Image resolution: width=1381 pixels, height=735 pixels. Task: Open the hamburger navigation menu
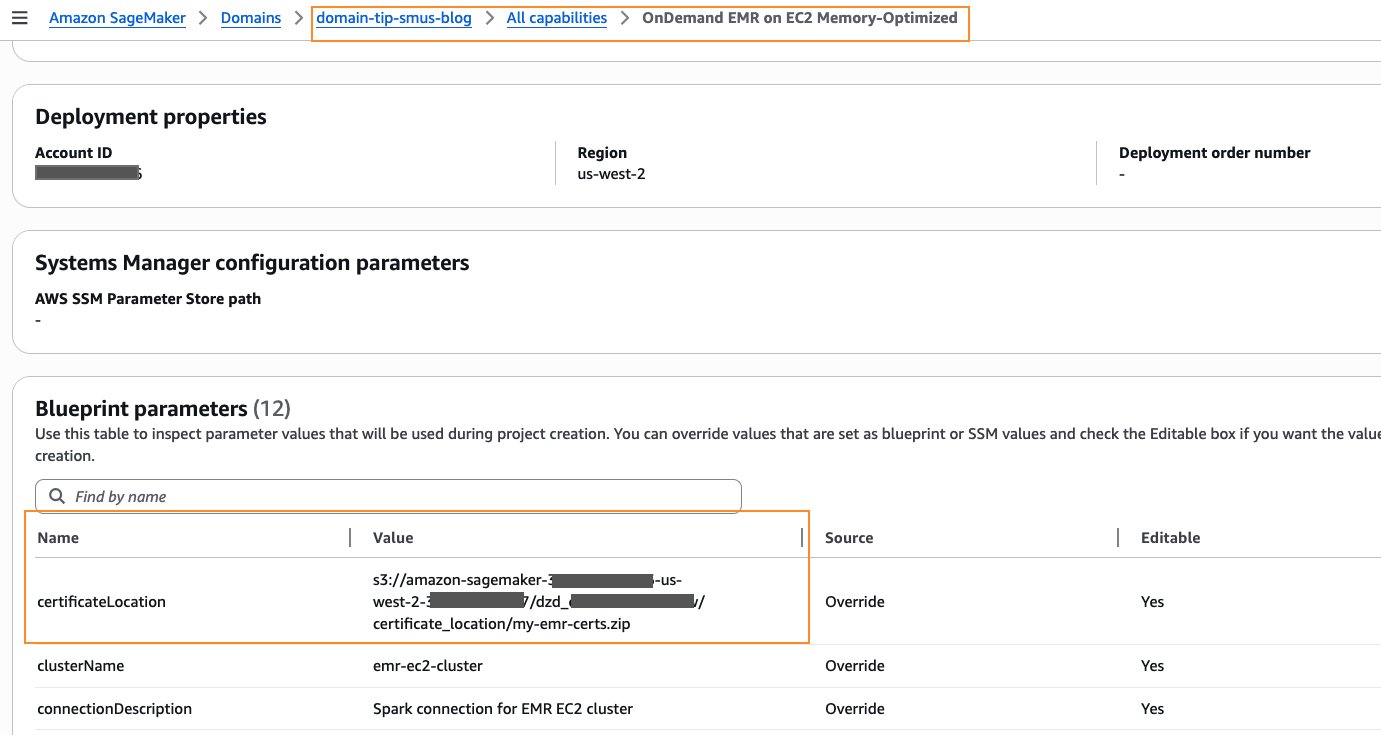tap(19, 18)
